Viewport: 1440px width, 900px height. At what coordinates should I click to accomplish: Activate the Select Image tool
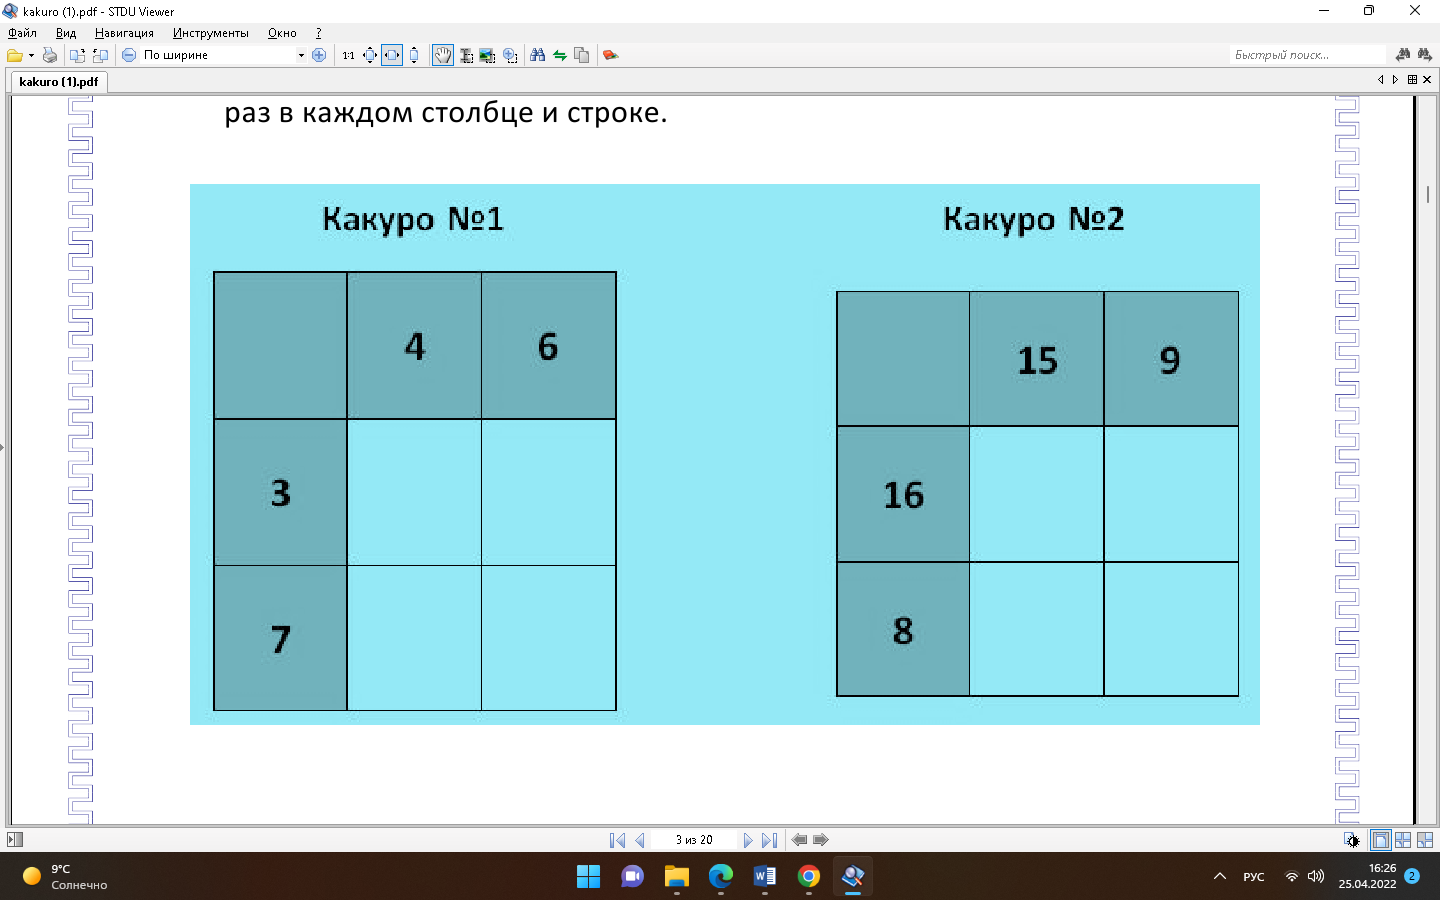[x=487, y=55]
